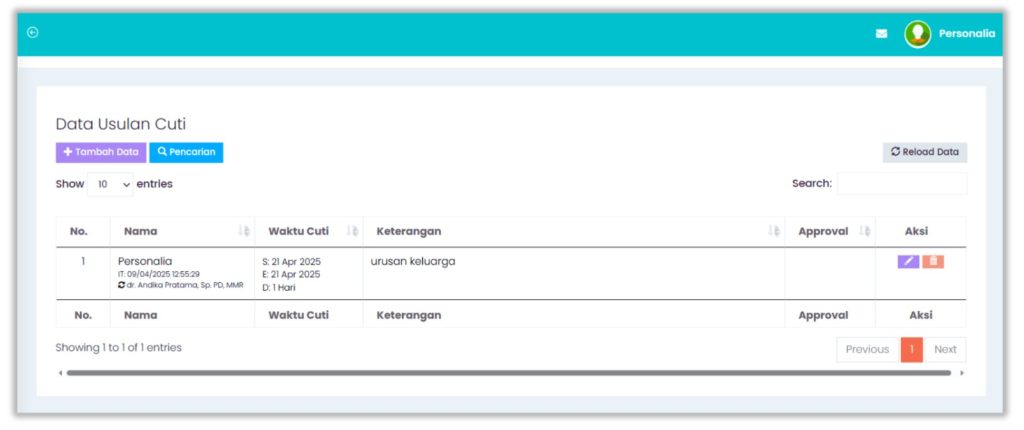Click the horizontal scrollbar track
The width and height of the screenshot is (1024, 430).
[x=509, y=373]
